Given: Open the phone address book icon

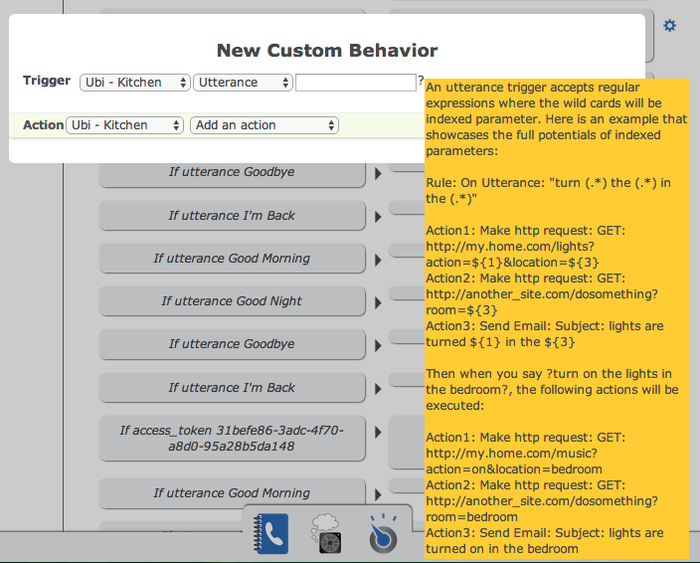Looking at the screenshot, I should click(271, 534).
